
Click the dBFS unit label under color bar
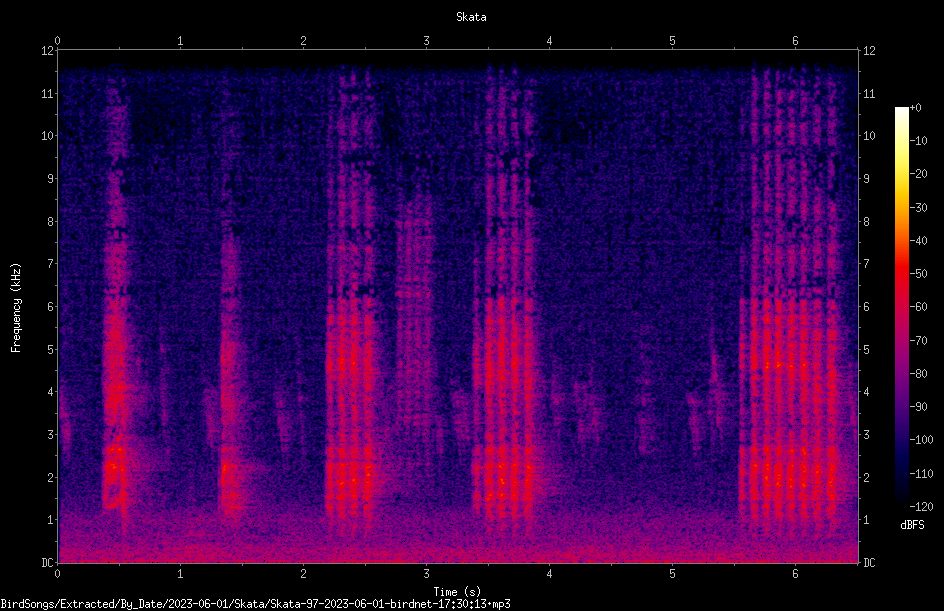pyautogui.click(x=912, y=525)
